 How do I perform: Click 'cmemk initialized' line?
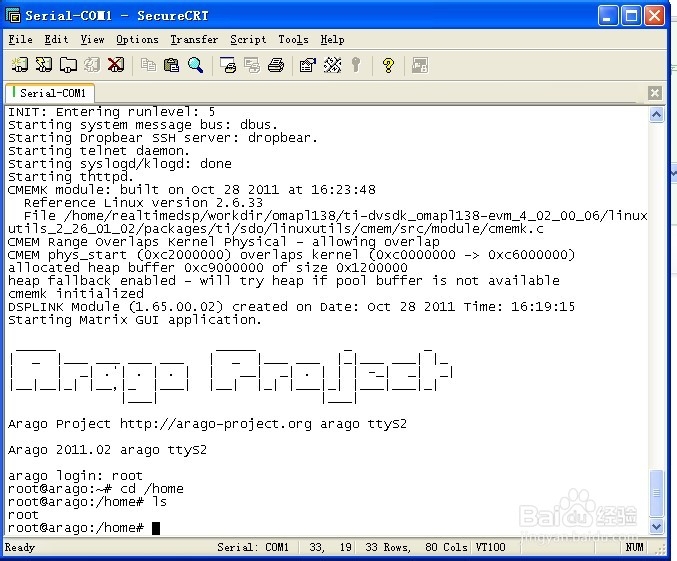tap(76, 294)
